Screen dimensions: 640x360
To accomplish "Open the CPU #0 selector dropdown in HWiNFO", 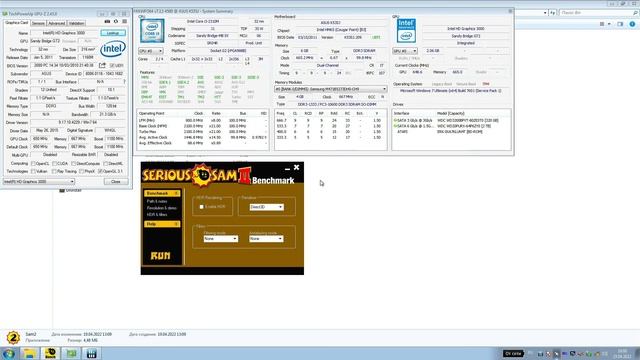I will coord(151,51).
